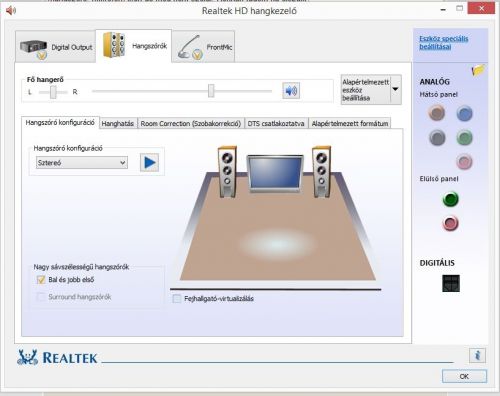This screenshot has height=396, width=500.
Task: Click the speaker icon in title bar
Action: coord(11,10)
